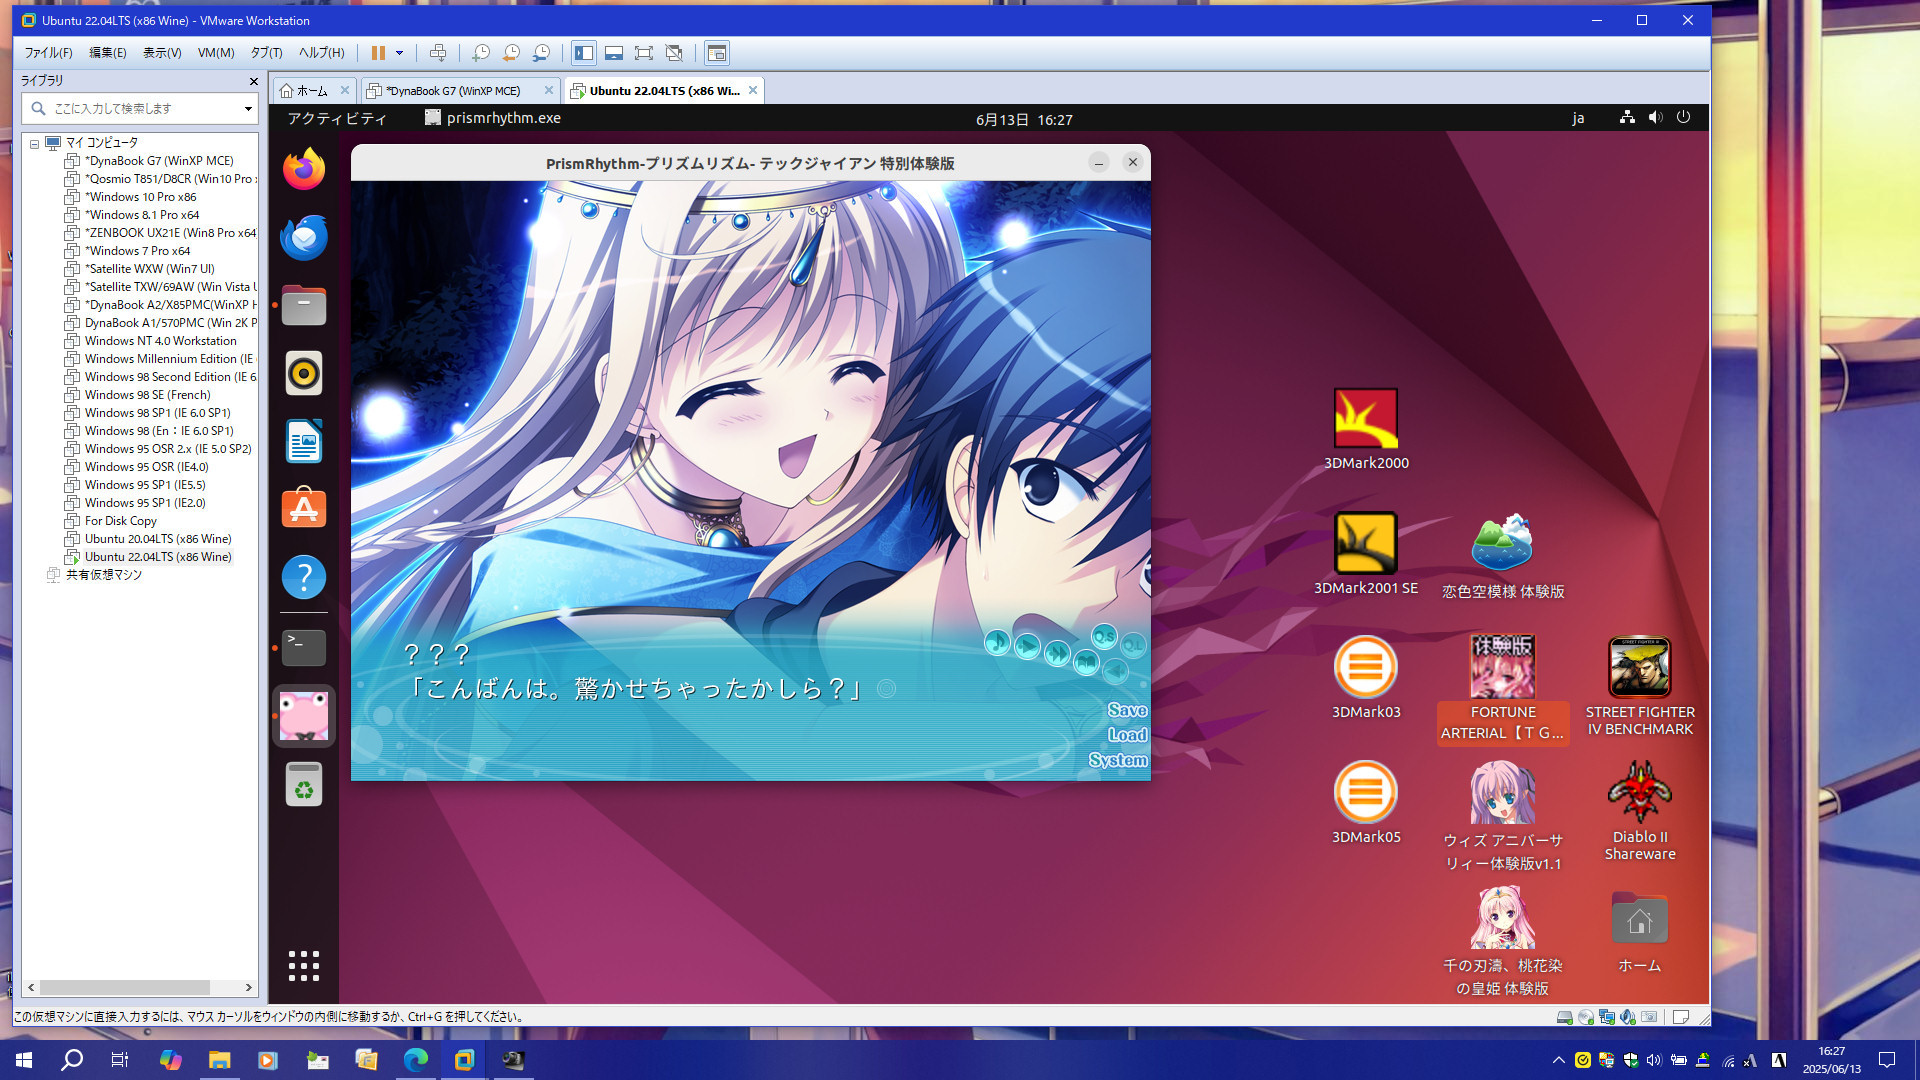The image size is (1920, 1080).
Task: Revert the VM to its previous snapshot
Action: click(511, 53)
